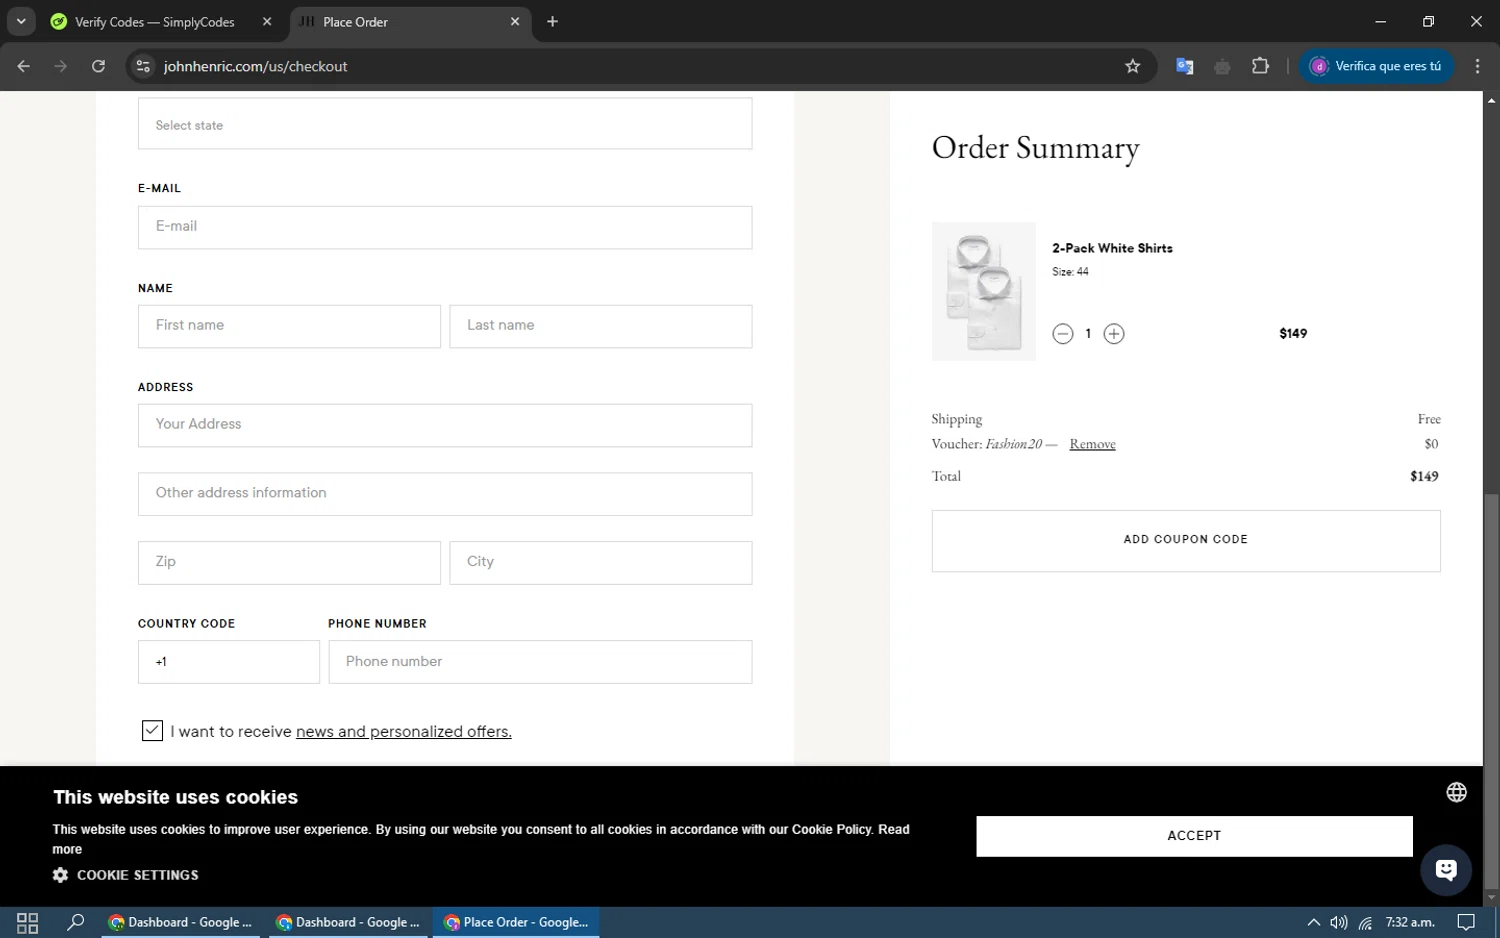Uncheck the receive news and offers checkbox
Screen dimensions: 1500x938
pyautogui.click(x=152, y=731)
